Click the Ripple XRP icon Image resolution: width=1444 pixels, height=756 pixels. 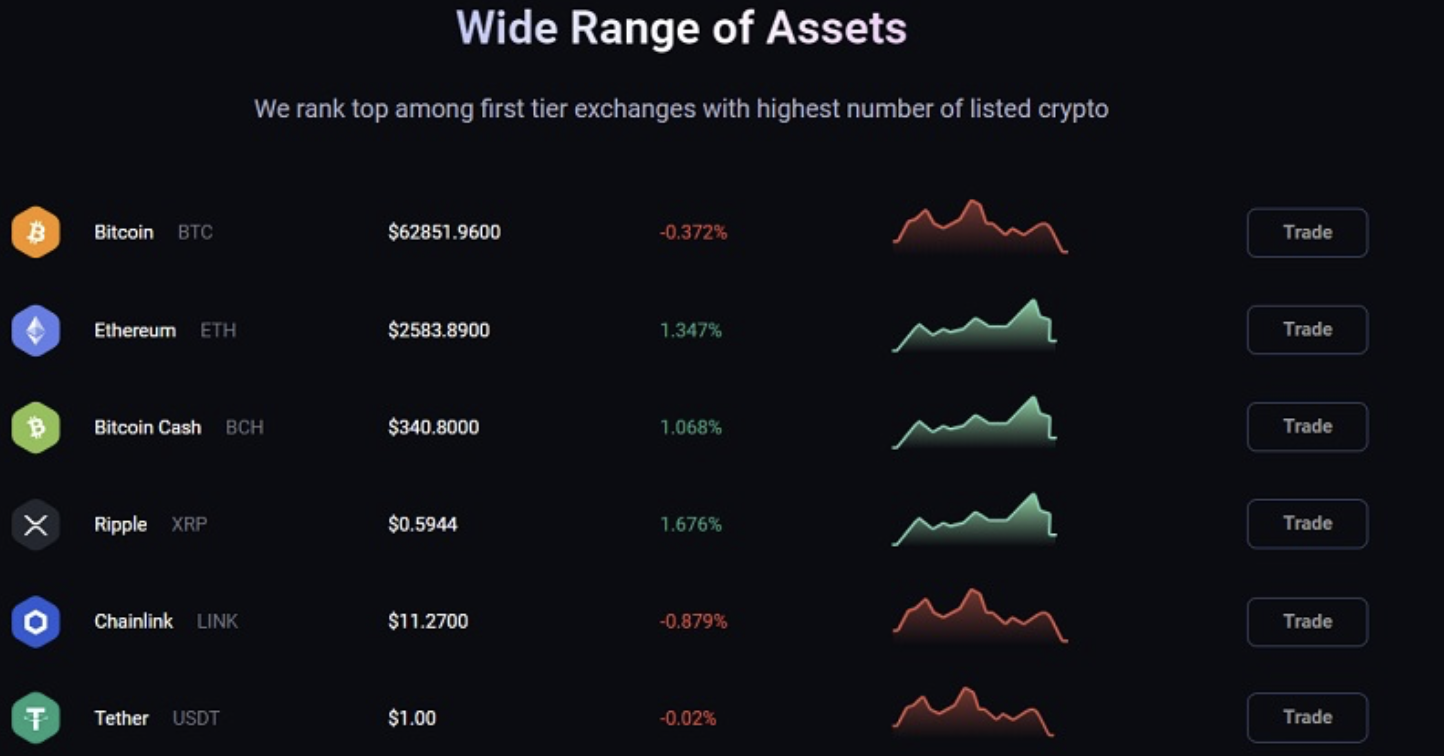tap(36, 525)
